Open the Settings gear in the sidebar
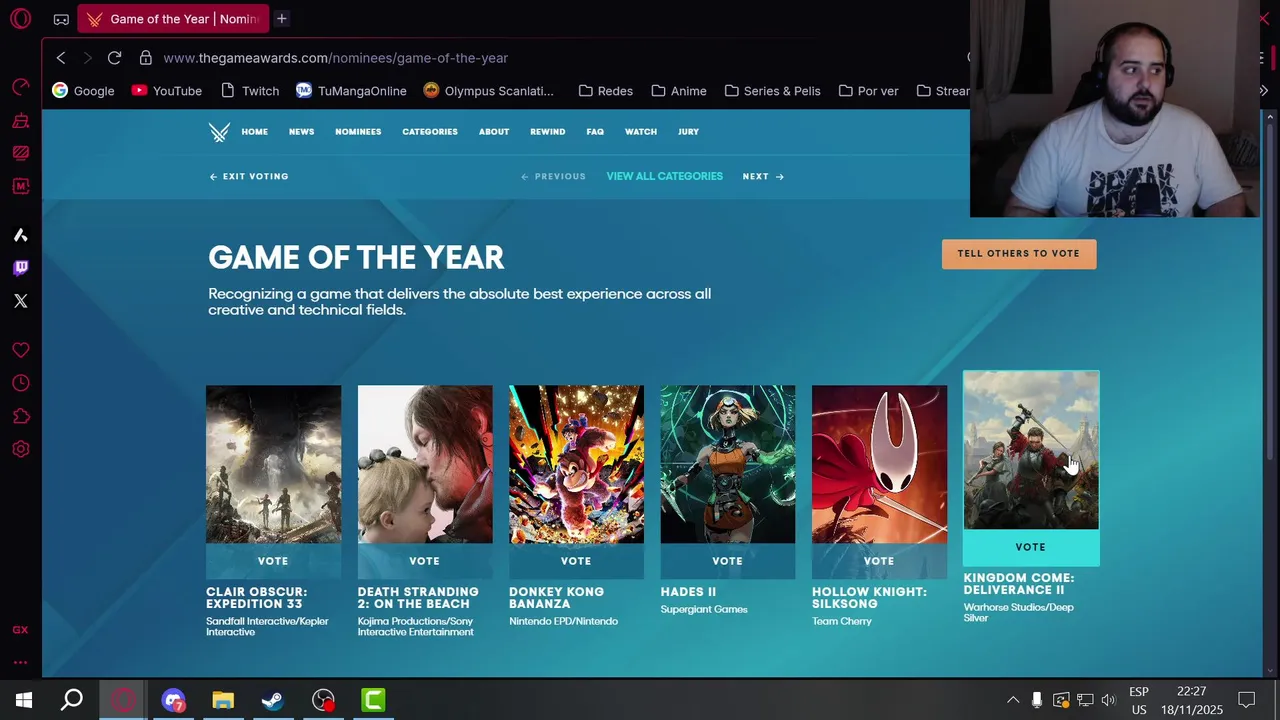The height and width of the screenshot is (720, 1280). click(20, 449)
